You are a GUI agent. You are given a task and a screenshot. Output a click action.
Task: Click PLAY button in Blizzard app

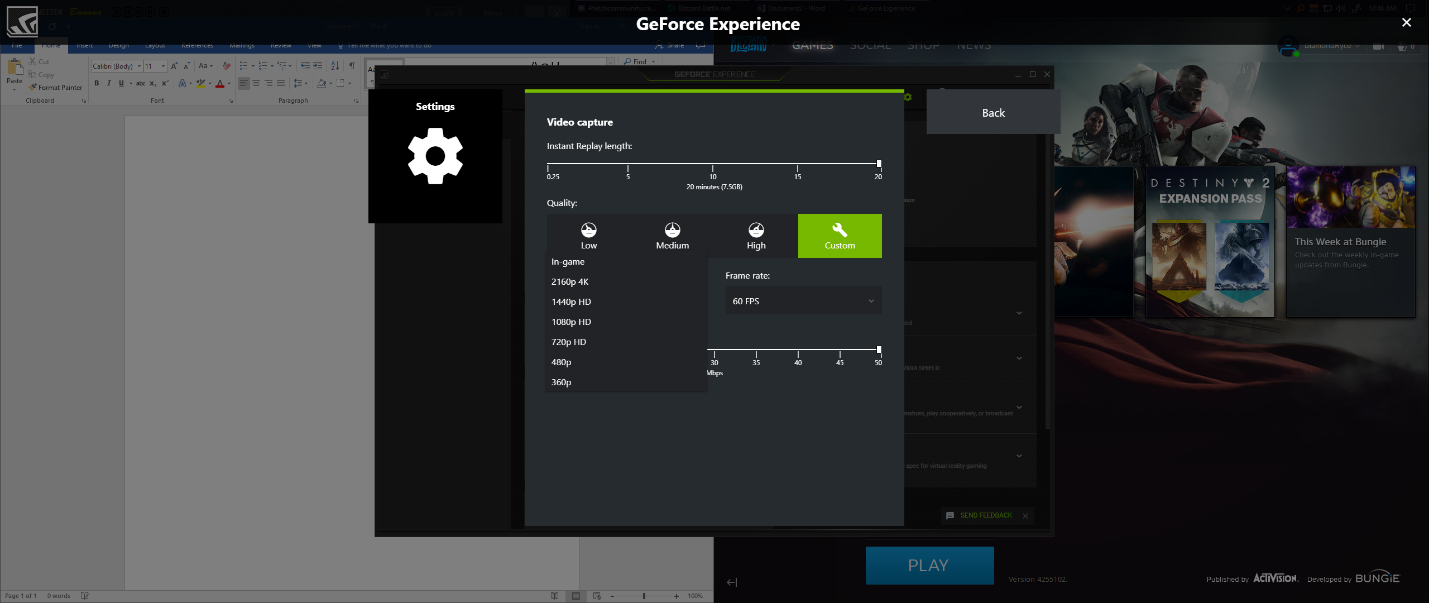click(x=929, y=565)
